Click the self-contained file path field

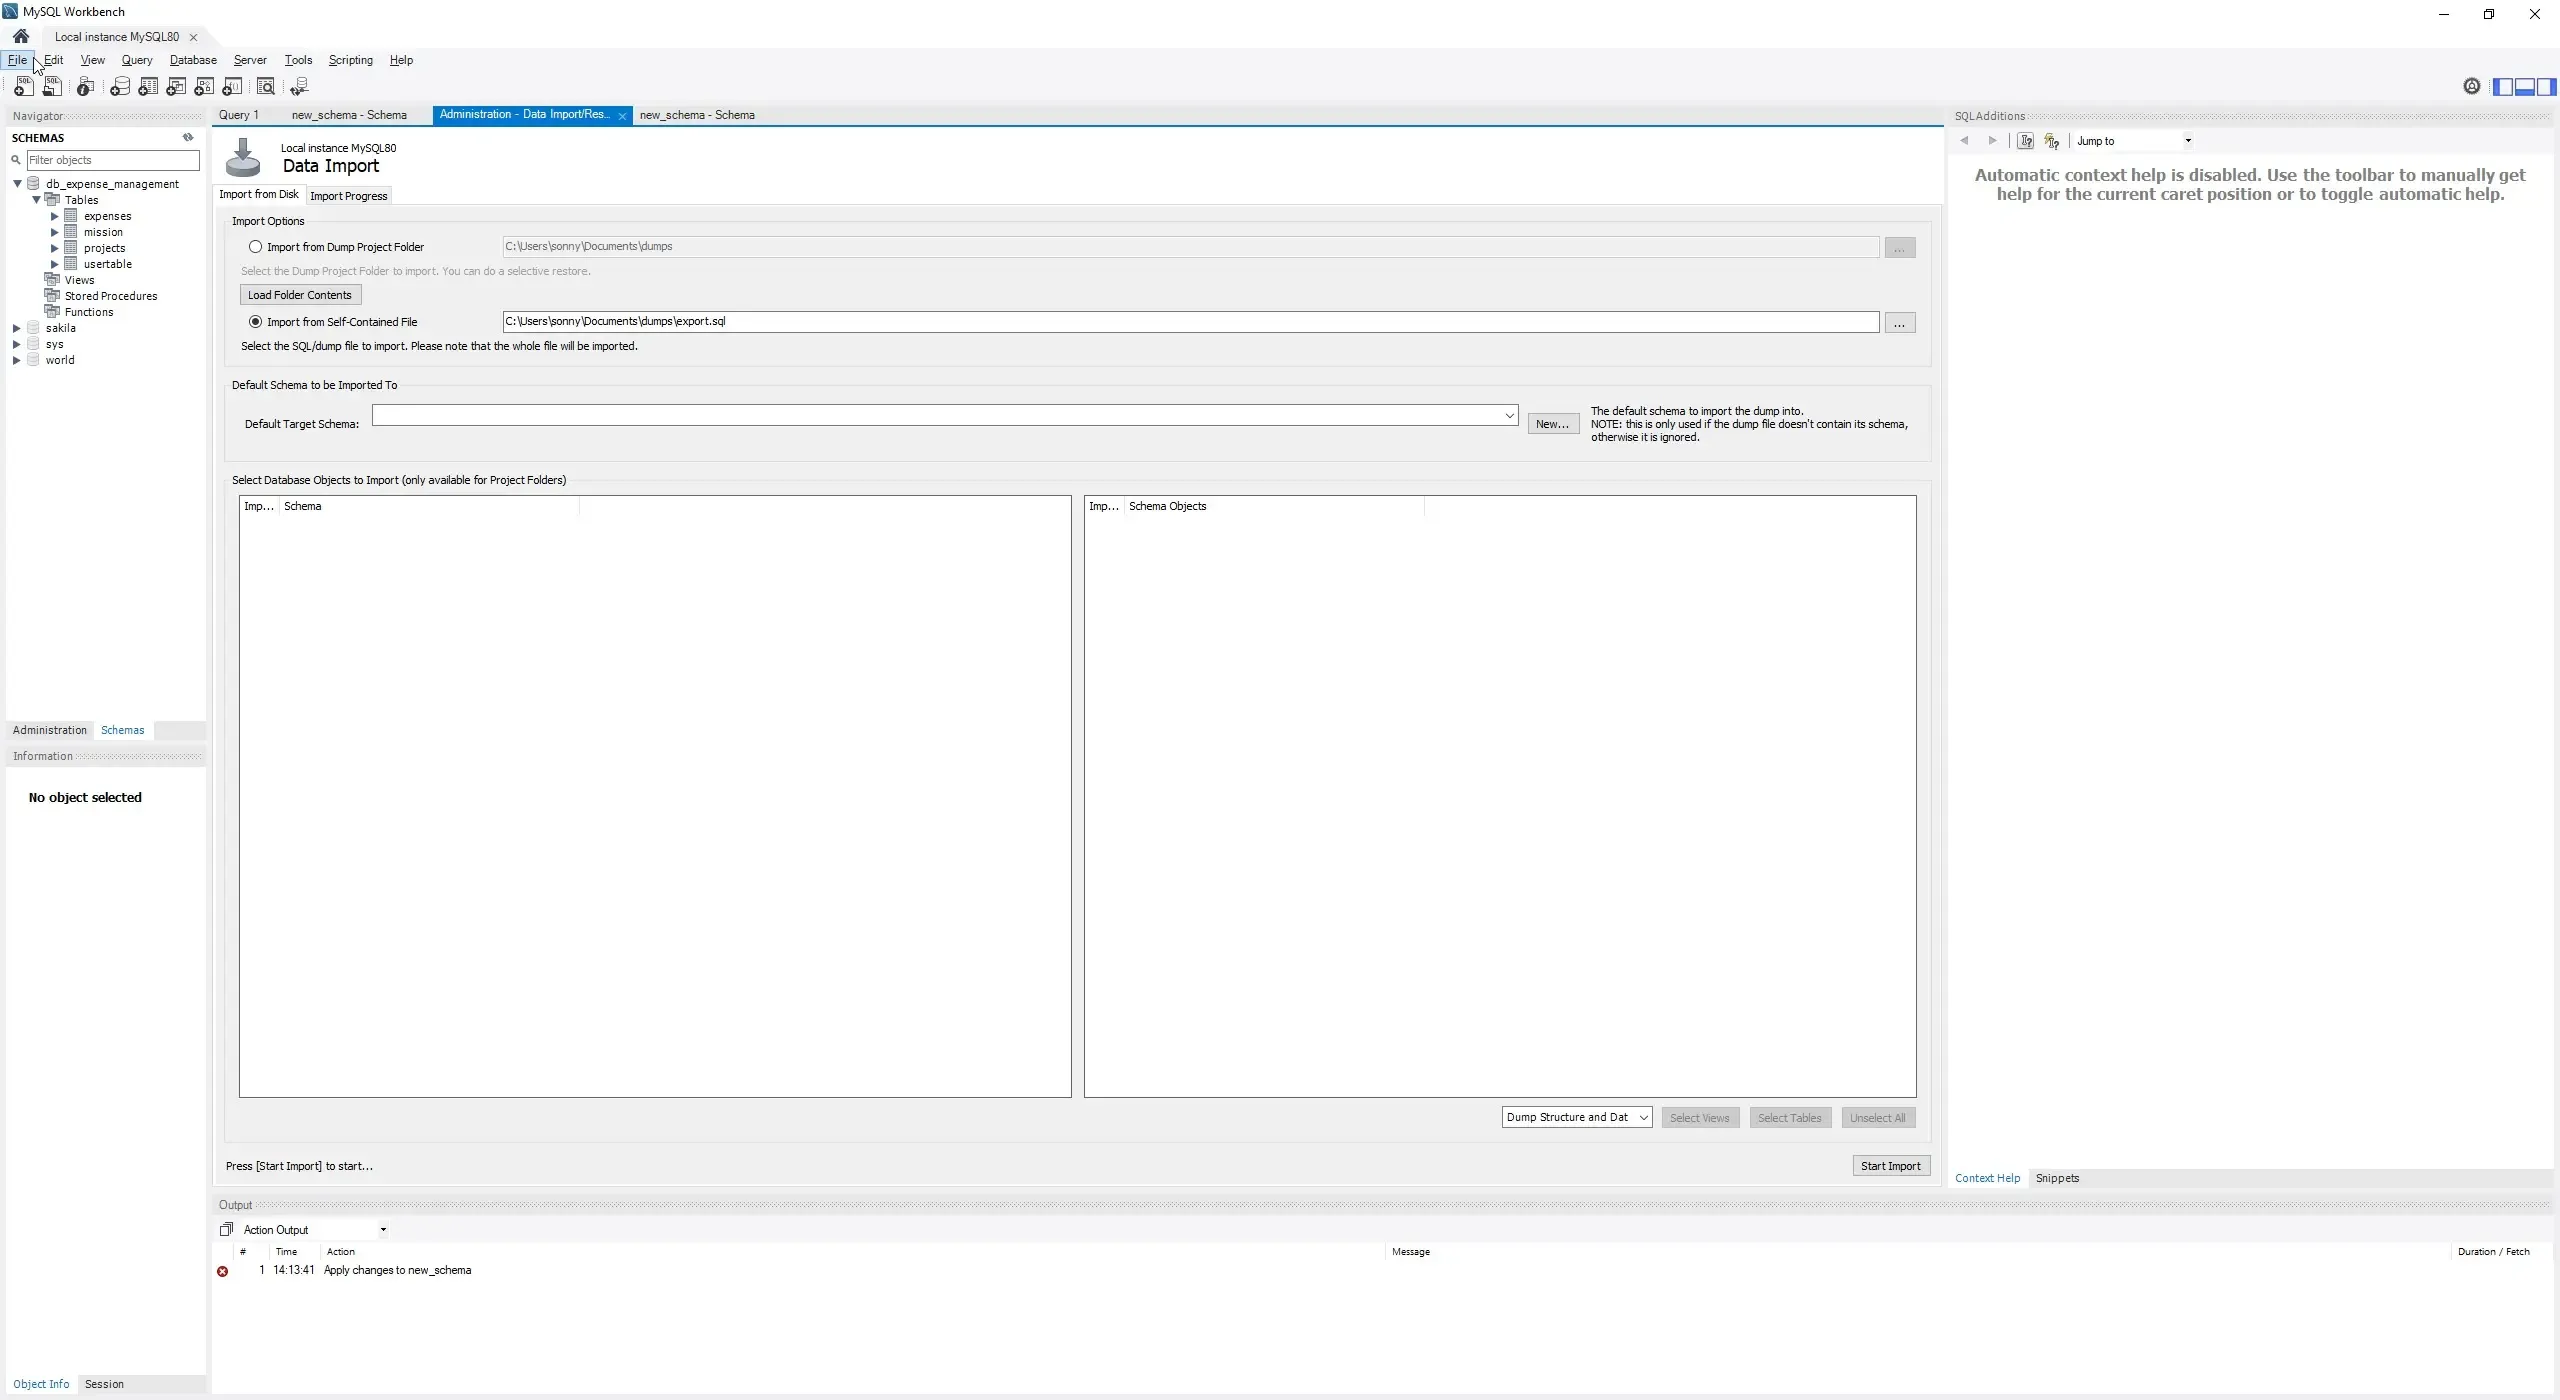click(1190, 322)
